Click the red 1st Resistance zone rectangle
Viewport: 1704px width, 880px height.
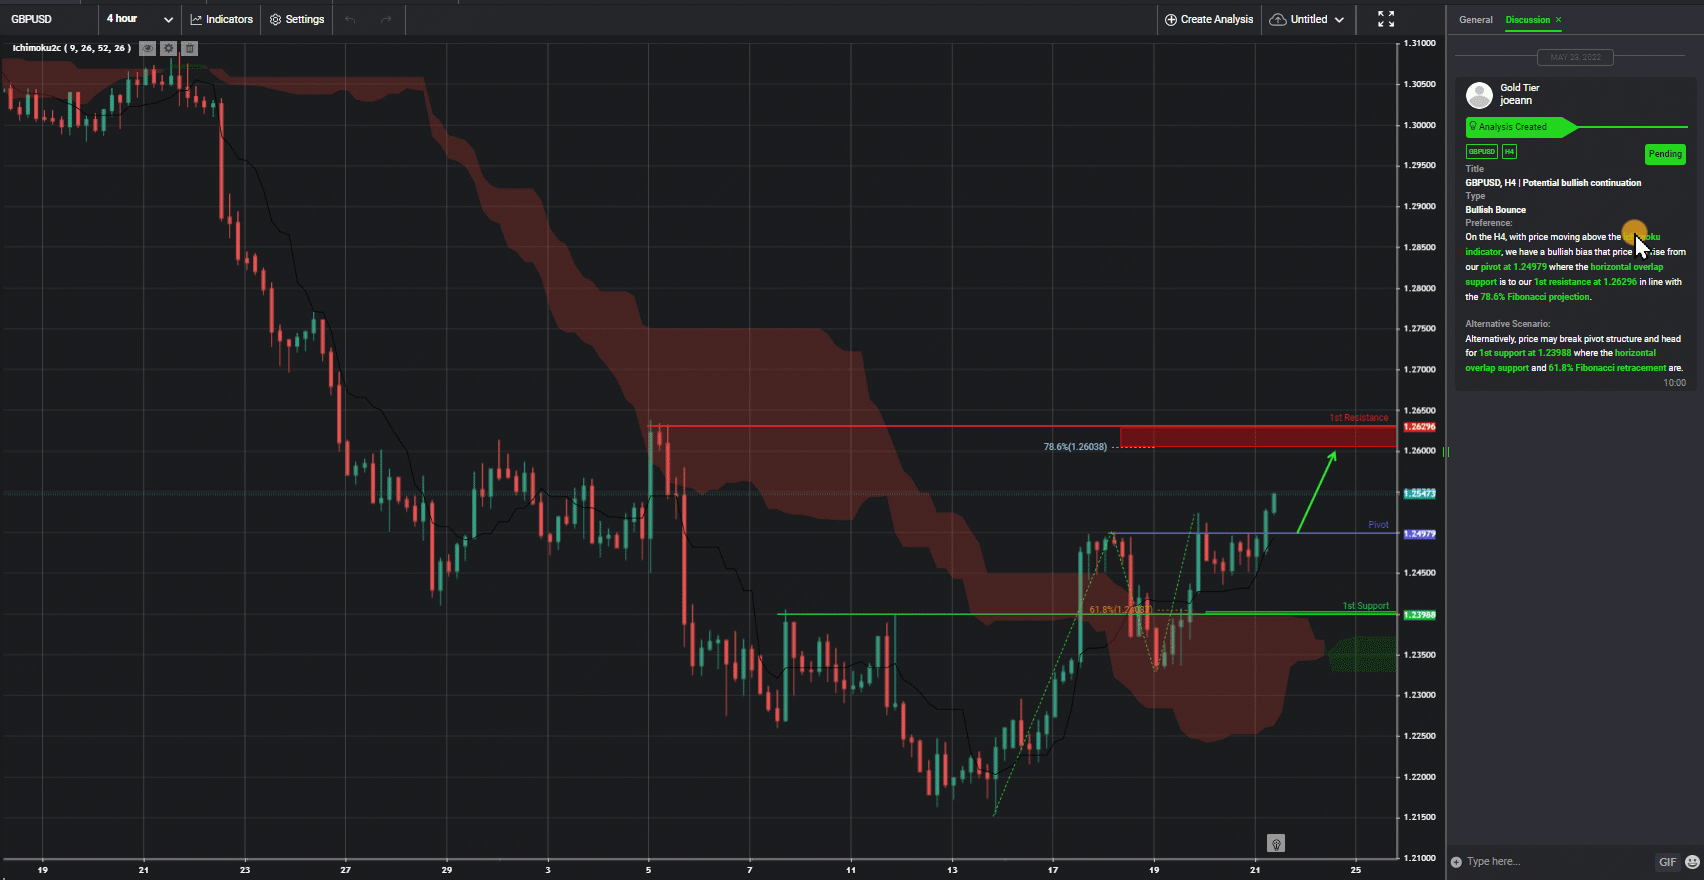pyautogui.click(x=1257, y=437)
